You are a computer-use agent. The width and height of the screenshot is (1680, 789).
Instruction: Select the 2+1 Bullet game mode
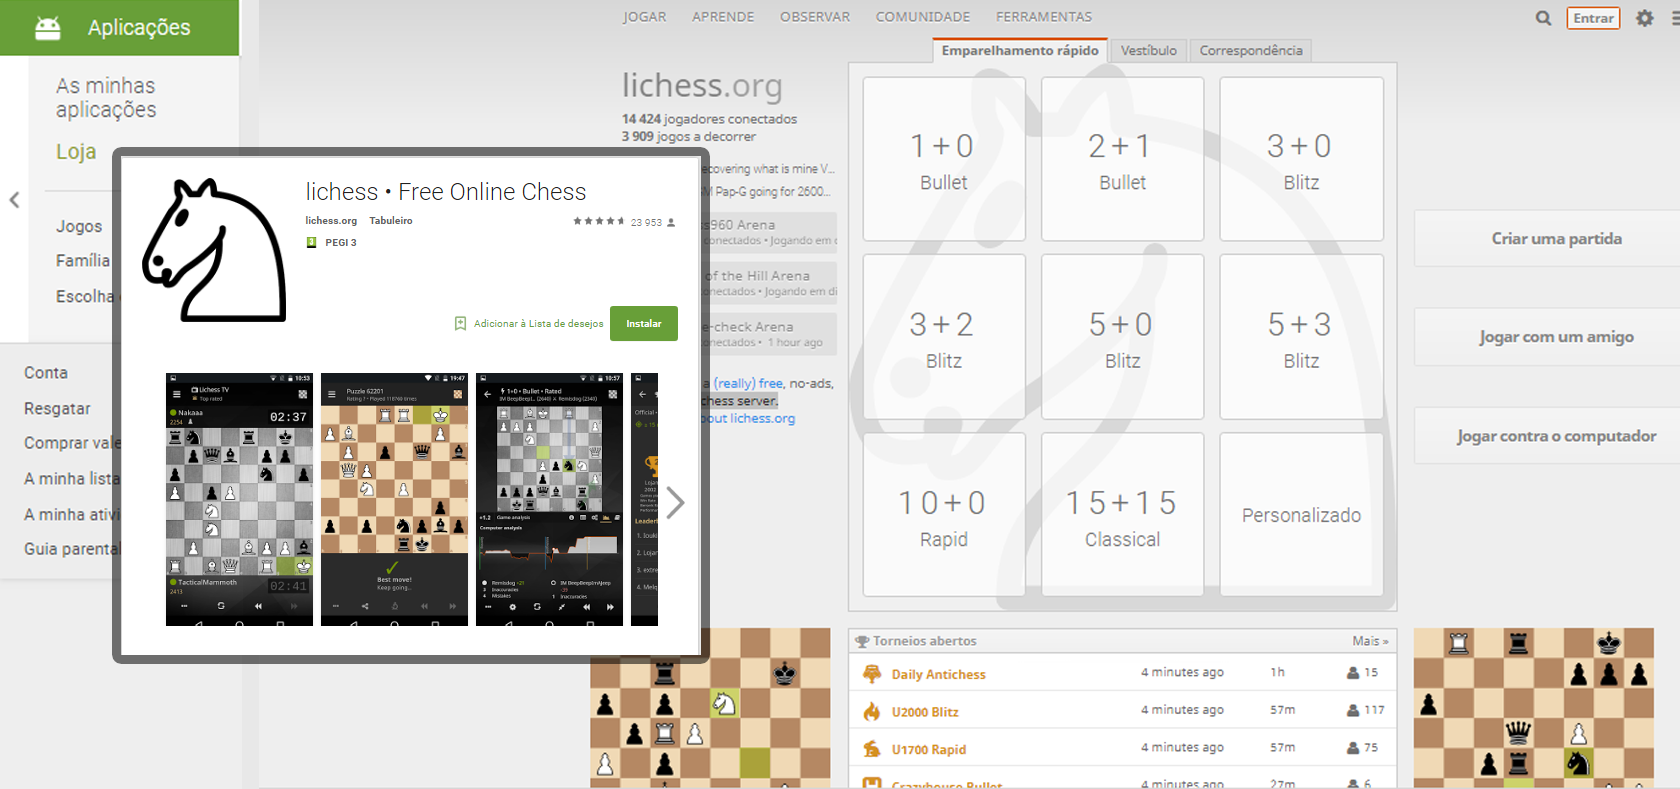click(x=1122, y=159)
